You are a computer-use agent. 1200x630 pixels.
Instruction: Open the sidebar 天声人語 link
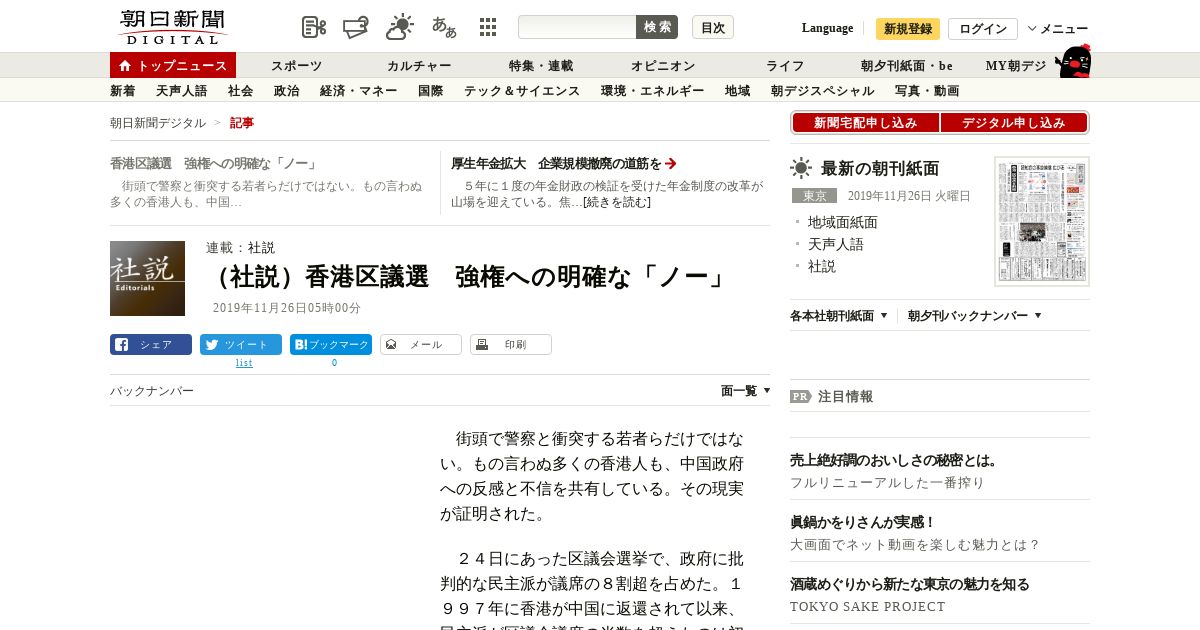[836, 244]
